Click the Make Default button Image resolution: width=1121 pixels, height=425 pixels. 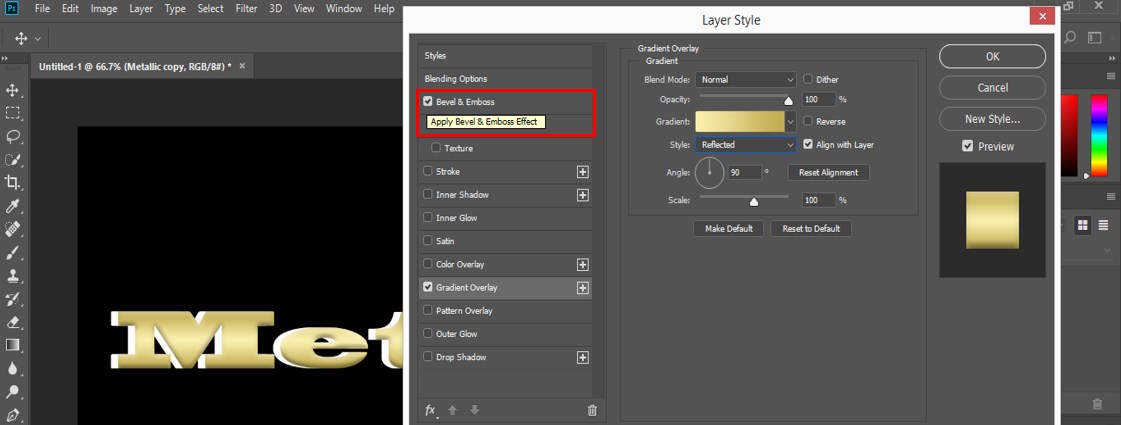tap(729, 228)
